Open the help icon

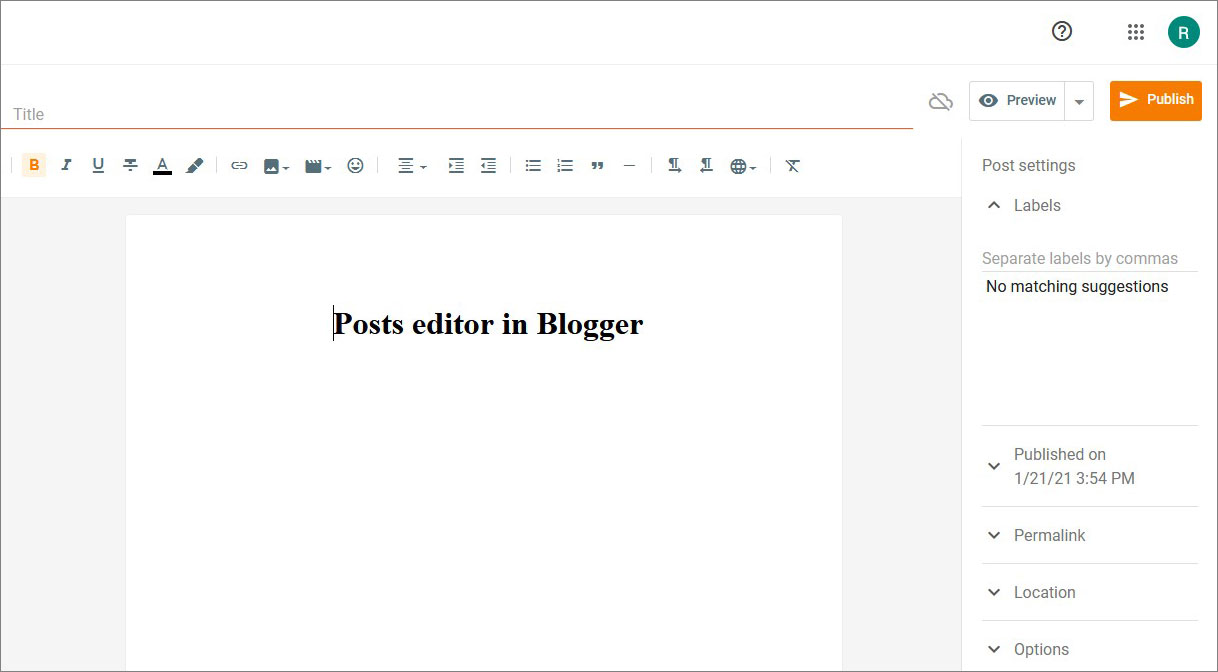1062,32
